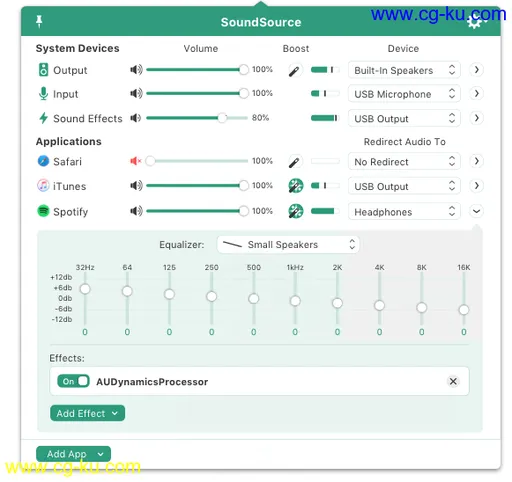Open iTunes USB Output redirect dropdown
512x482 pixels.
click(404, 186)
